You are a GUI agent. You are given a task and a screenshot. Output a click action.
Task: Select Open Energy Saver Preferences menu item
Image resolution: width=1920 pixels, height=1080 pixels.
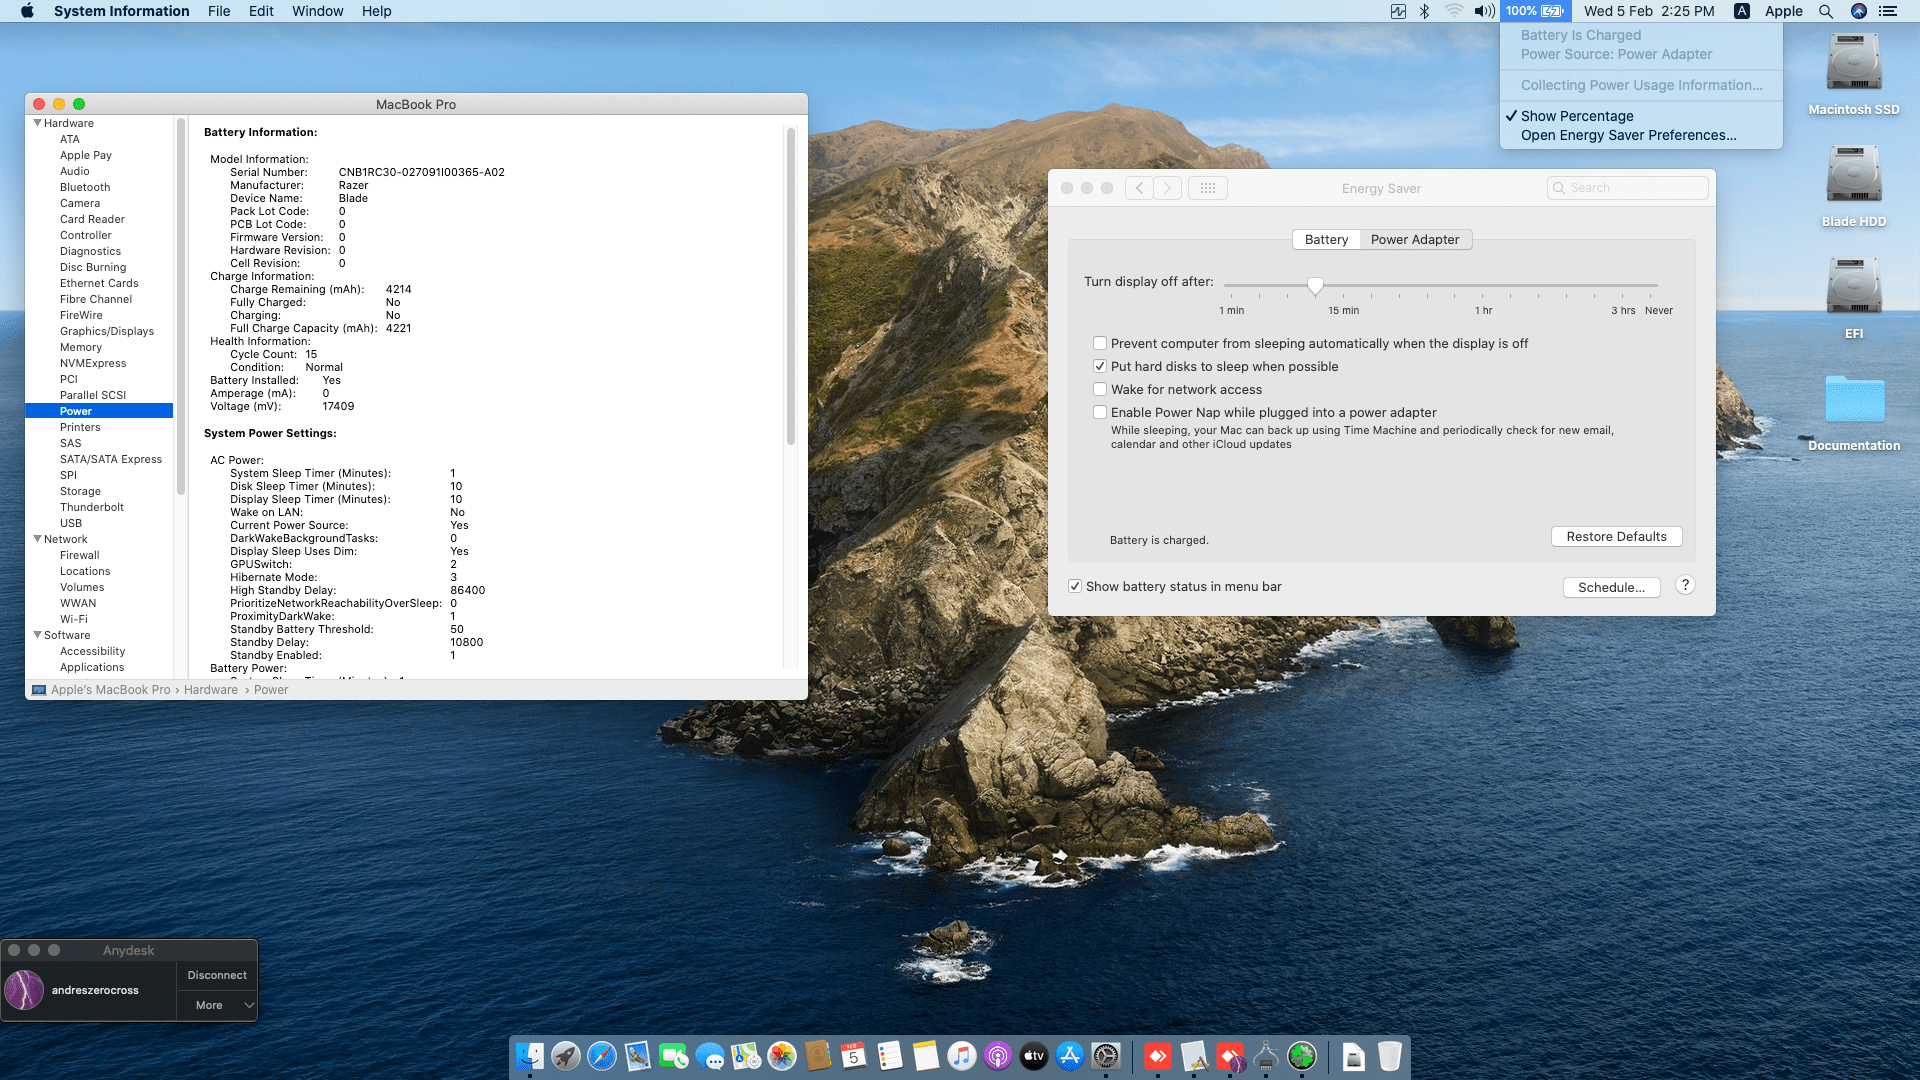1628,136
